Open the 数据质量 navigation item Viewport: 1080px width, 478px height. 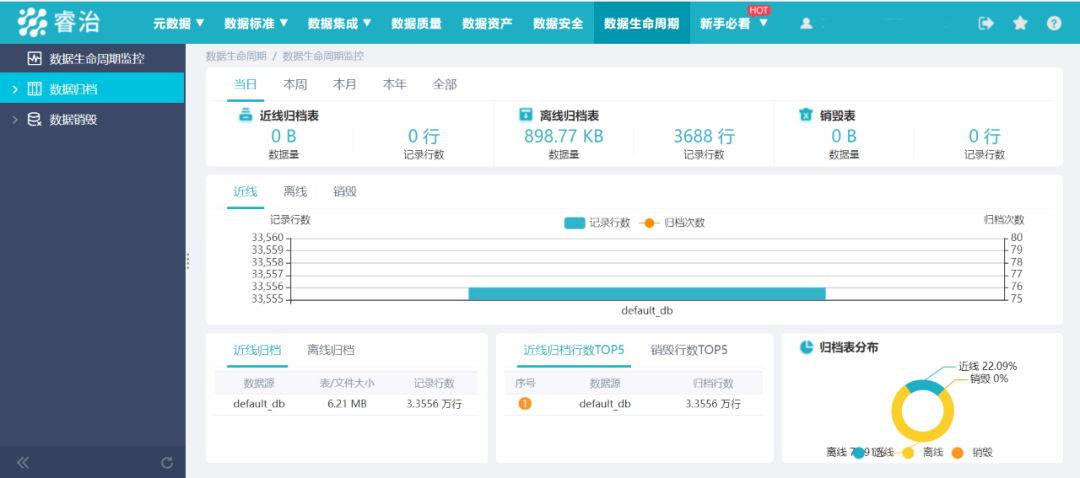(416, 23)
